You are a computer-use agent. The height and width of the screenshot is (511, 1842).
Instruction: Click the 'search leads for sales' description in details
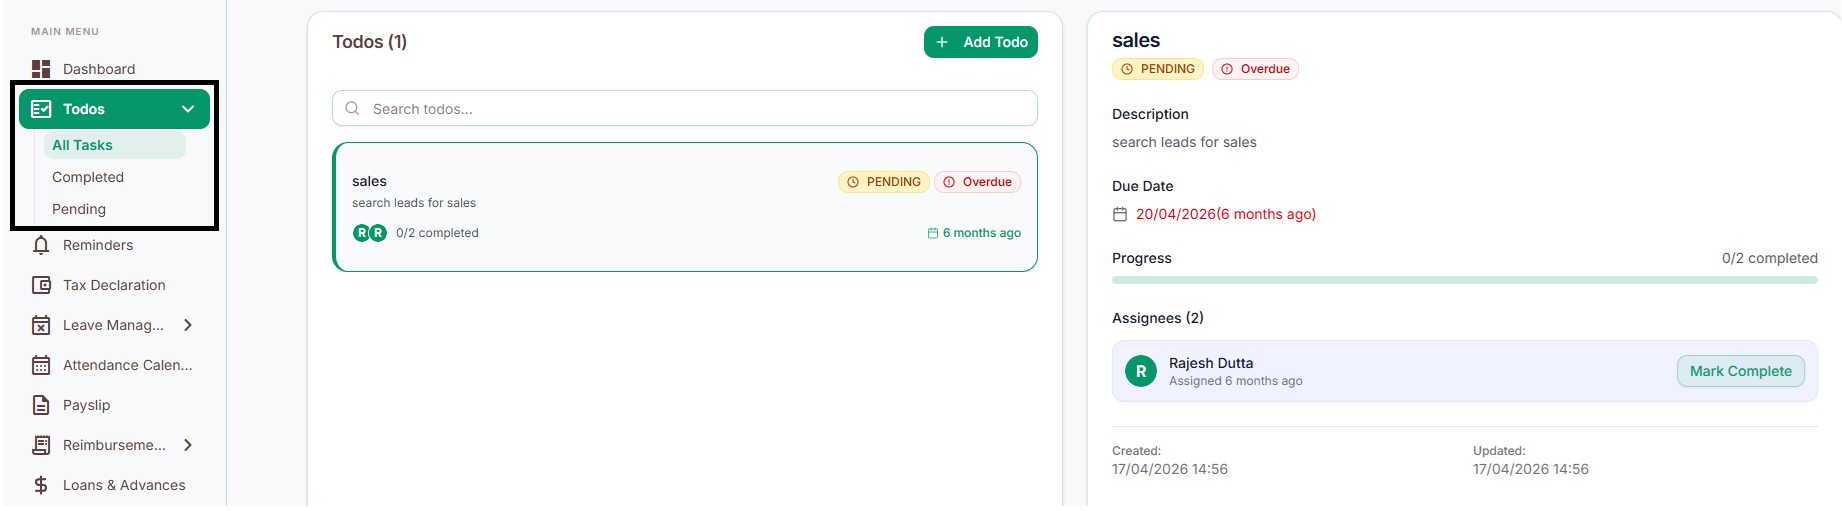point(1184,142)
